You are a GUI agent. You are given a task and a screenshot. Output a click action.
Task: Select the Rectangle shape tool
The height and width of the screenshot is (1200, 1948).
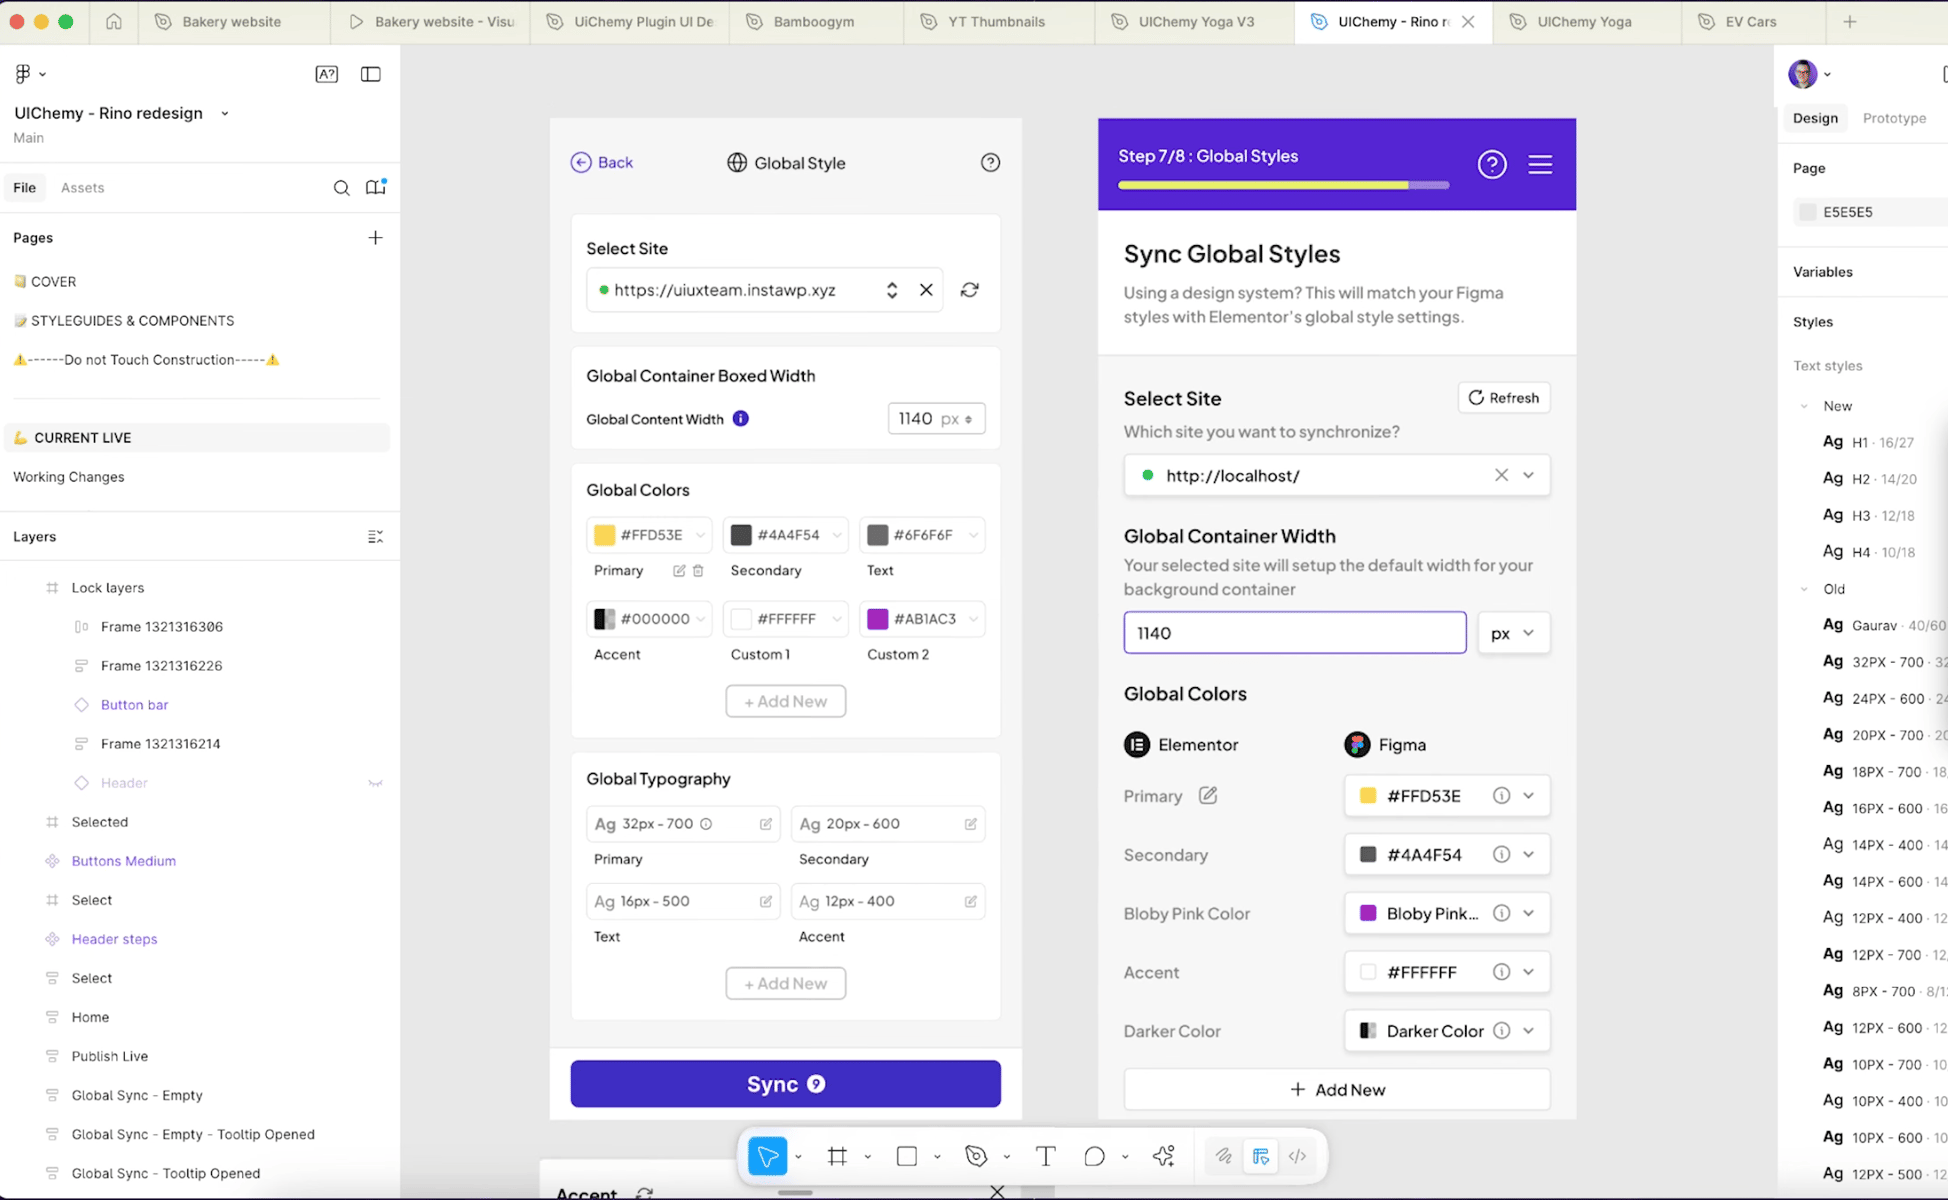pos(905,1156)
